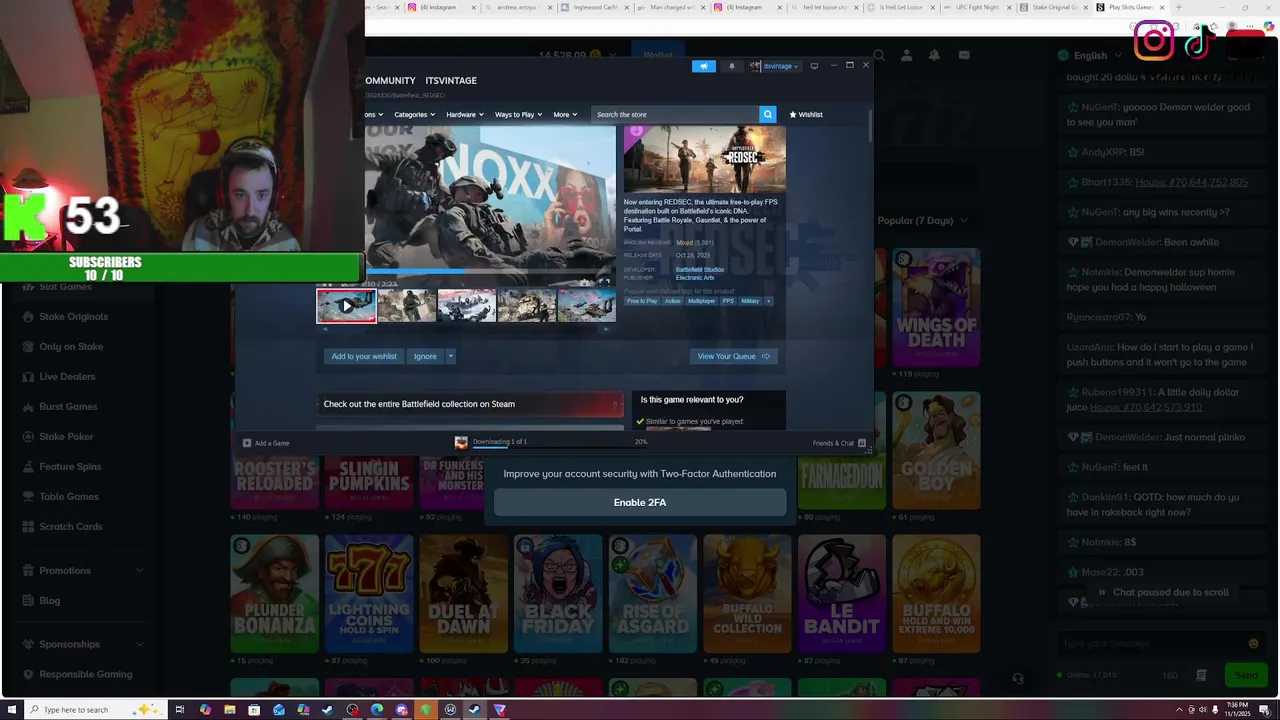
Task: Click Chat paused due to scroll notice
Action: pos(1163,592)
